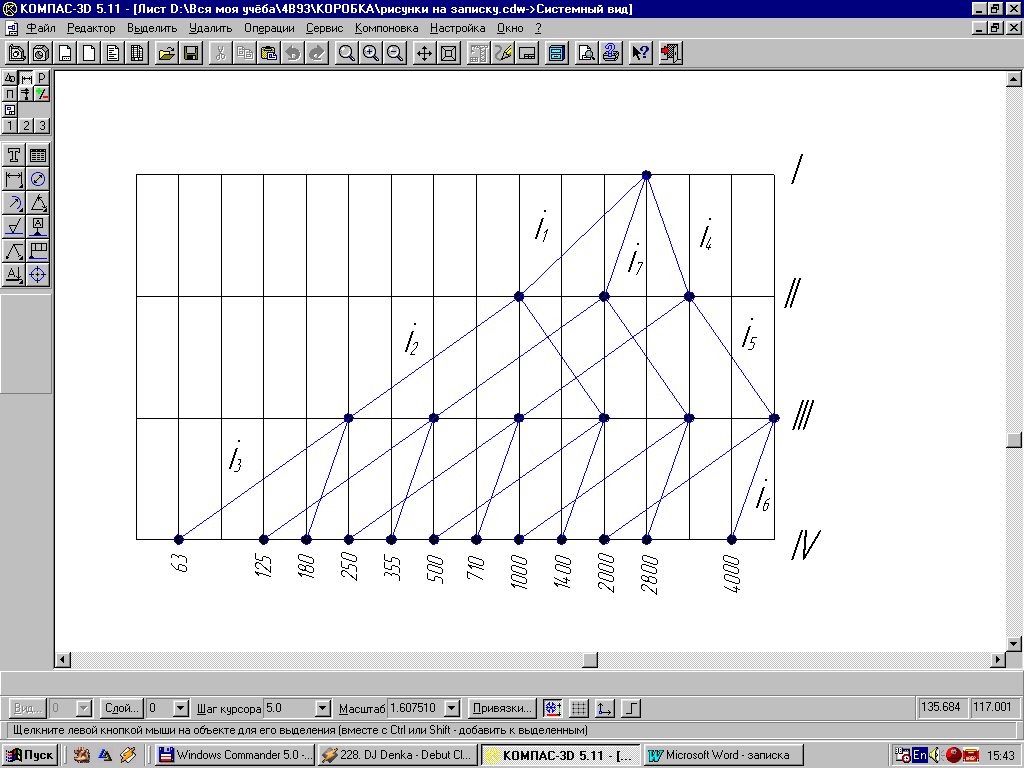The width and height of the screenshot is (1024, 768).
Task: Select the diameter dimension tool
Action: (x=38, y=179)
